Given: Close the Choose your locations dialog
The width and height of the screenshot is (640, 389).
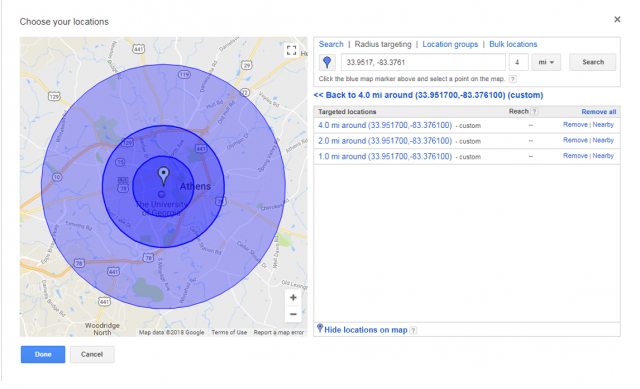Looking at the screenshot, I should [617, 19].
